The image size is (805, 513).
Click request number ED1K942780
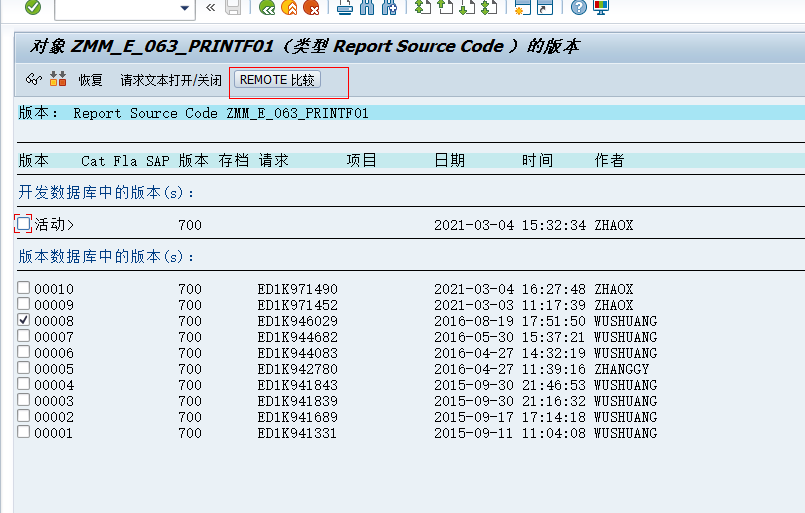point(298,369)
